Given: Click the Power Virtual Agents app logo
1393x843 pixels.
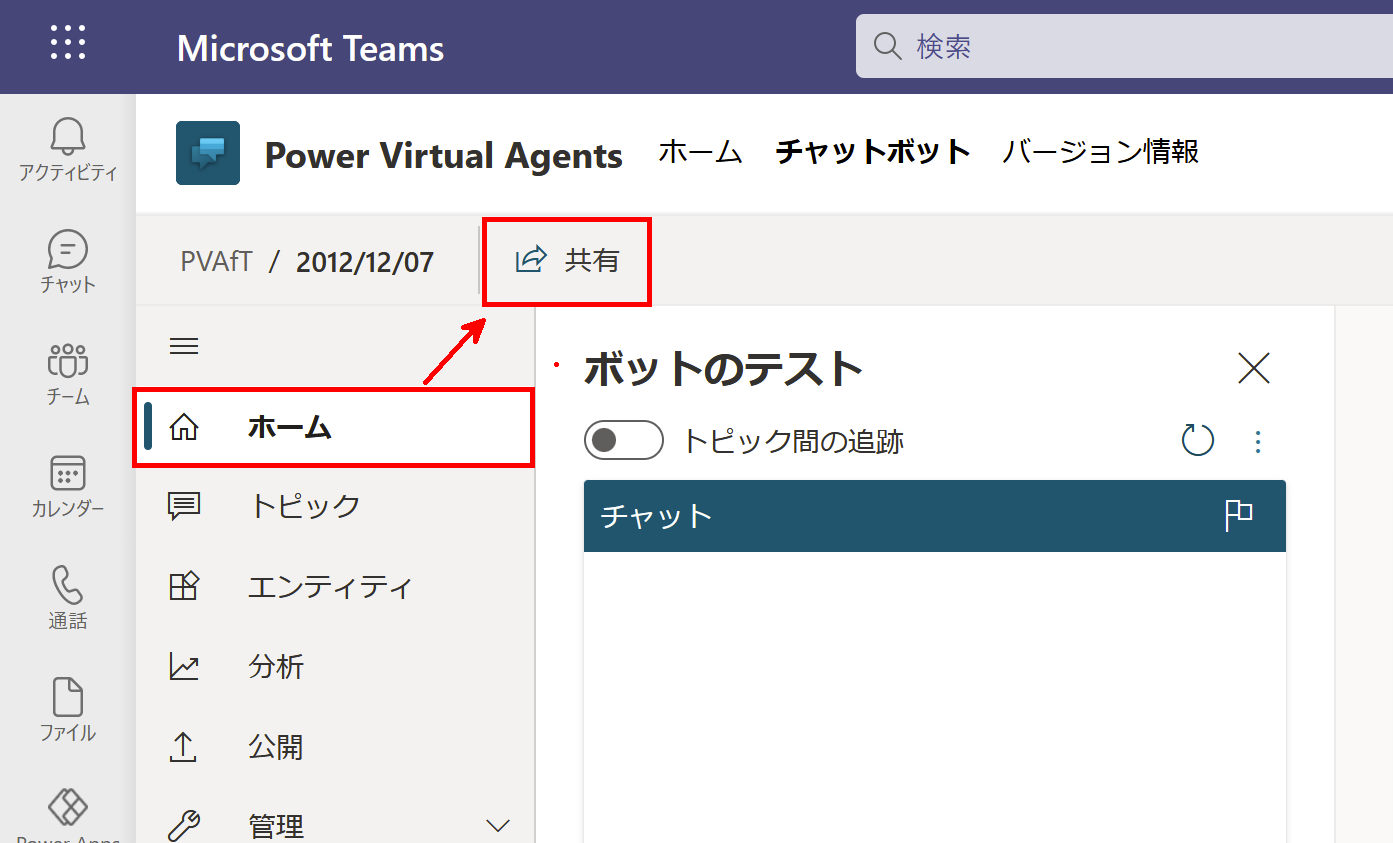Looking at the screenshot, I should click(x=208, y=153).
